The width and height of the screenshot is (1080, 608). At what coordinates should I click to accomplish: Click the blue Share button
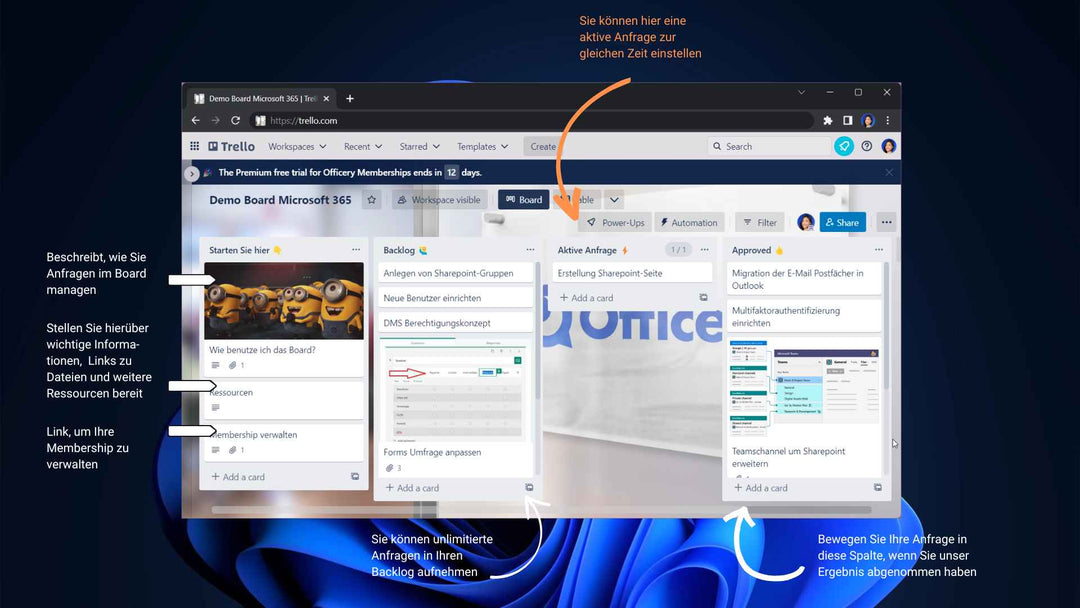pos(842,222)
